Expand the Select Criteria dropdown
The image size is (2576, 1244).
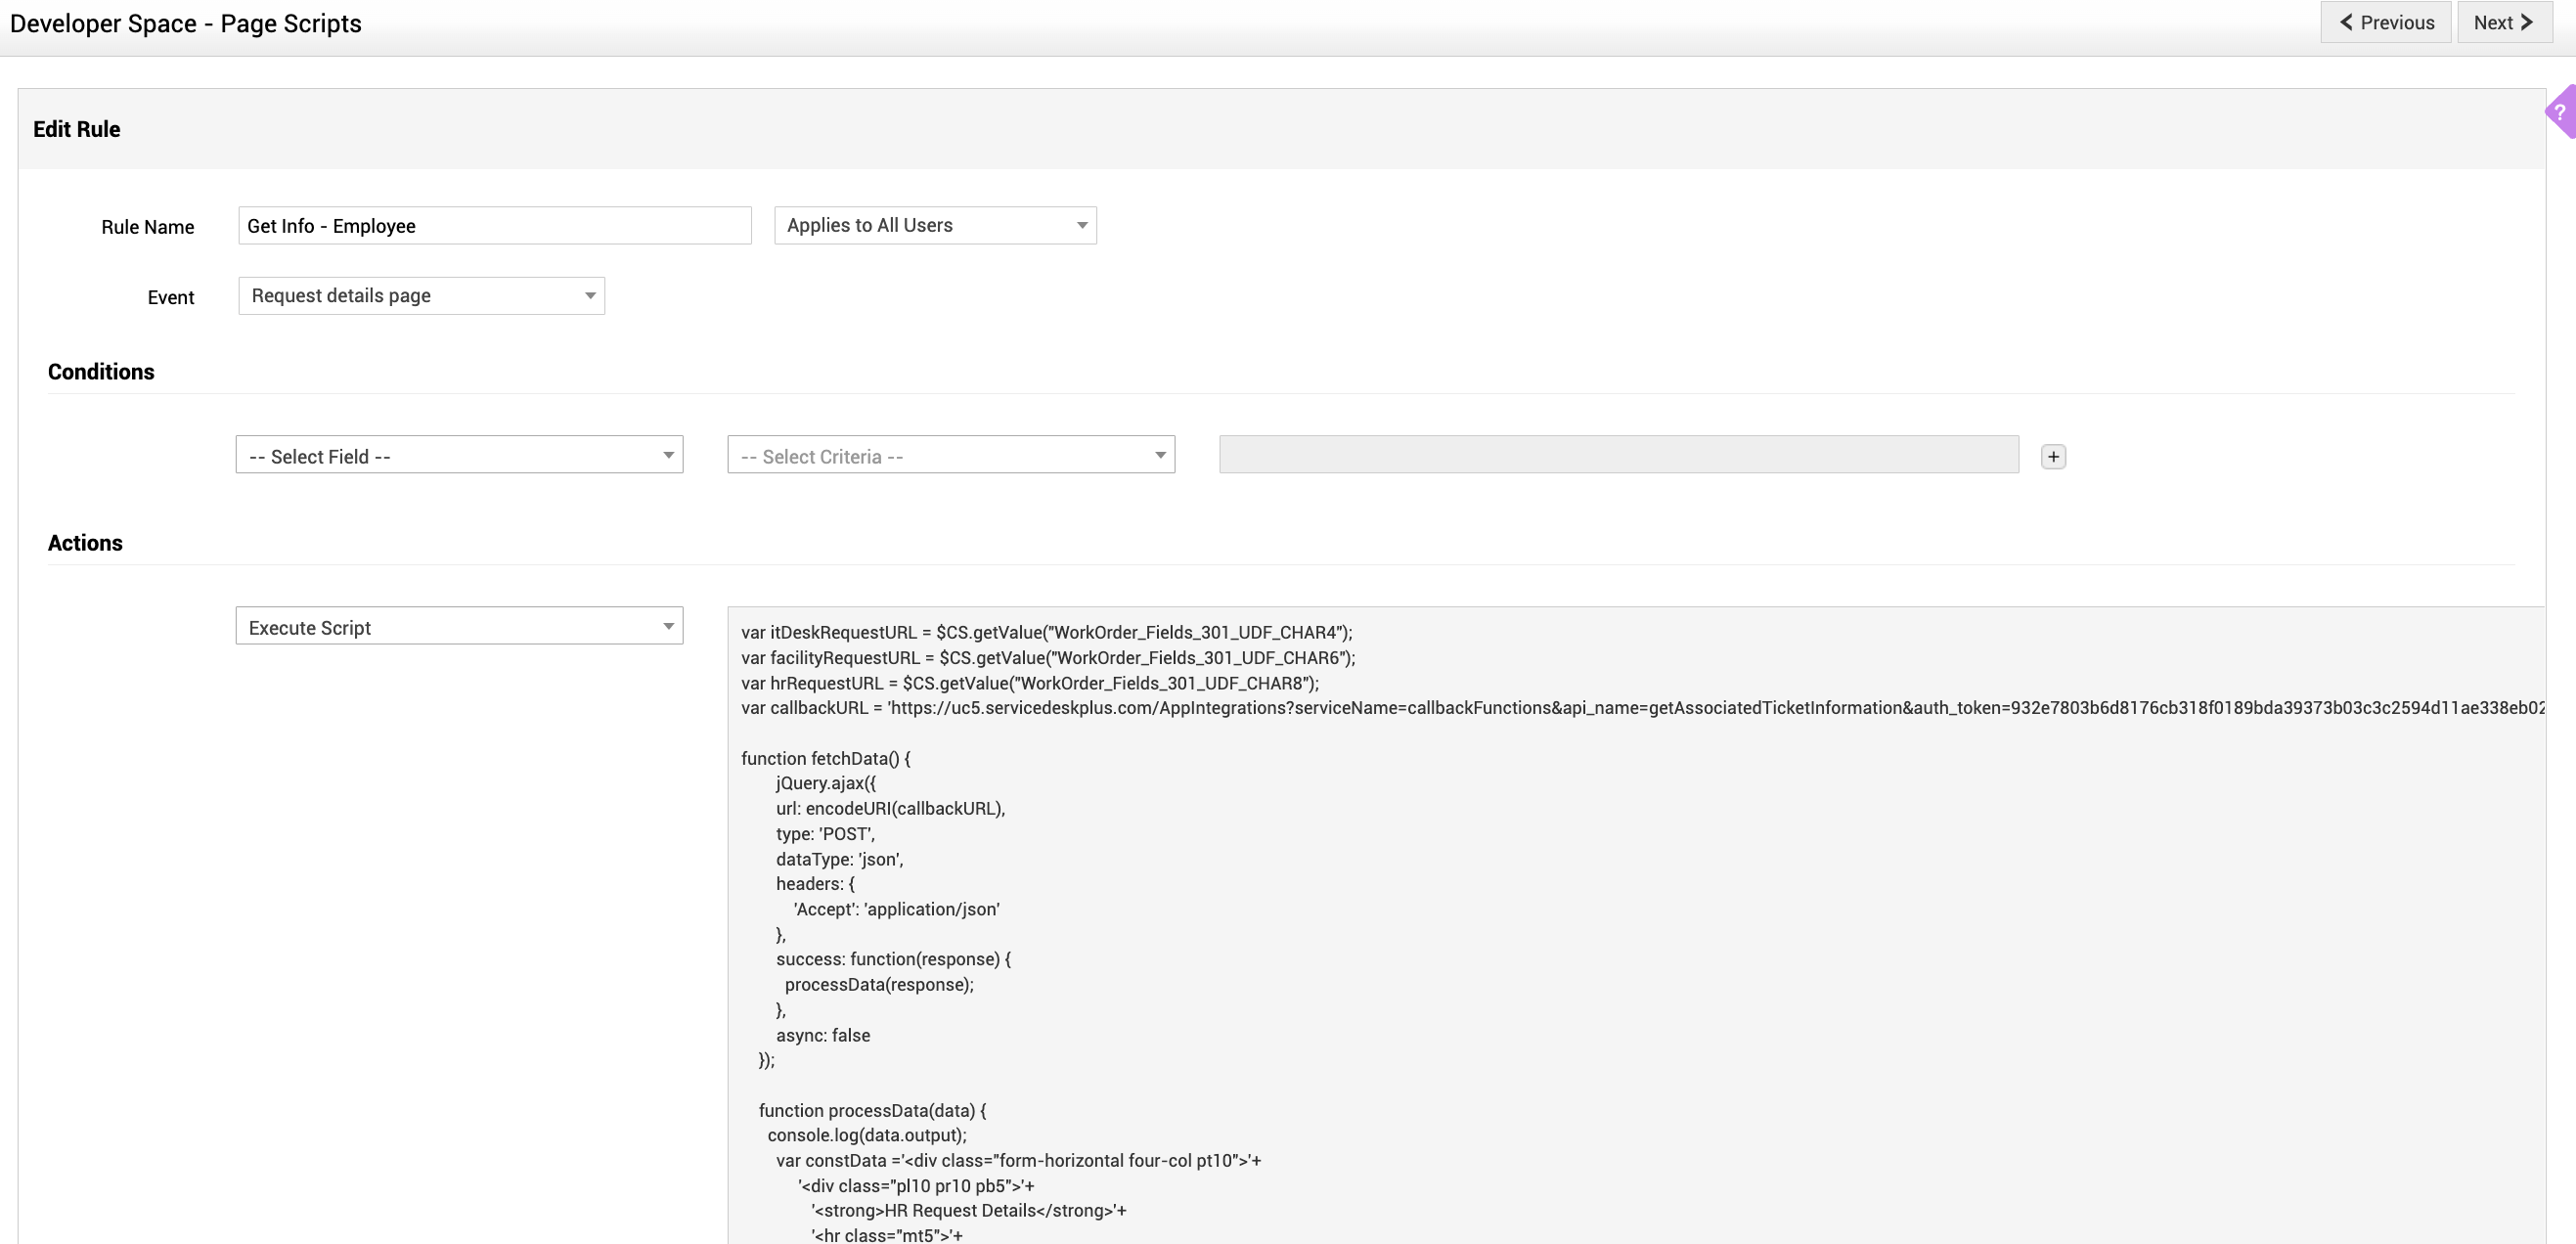point(950,456)
